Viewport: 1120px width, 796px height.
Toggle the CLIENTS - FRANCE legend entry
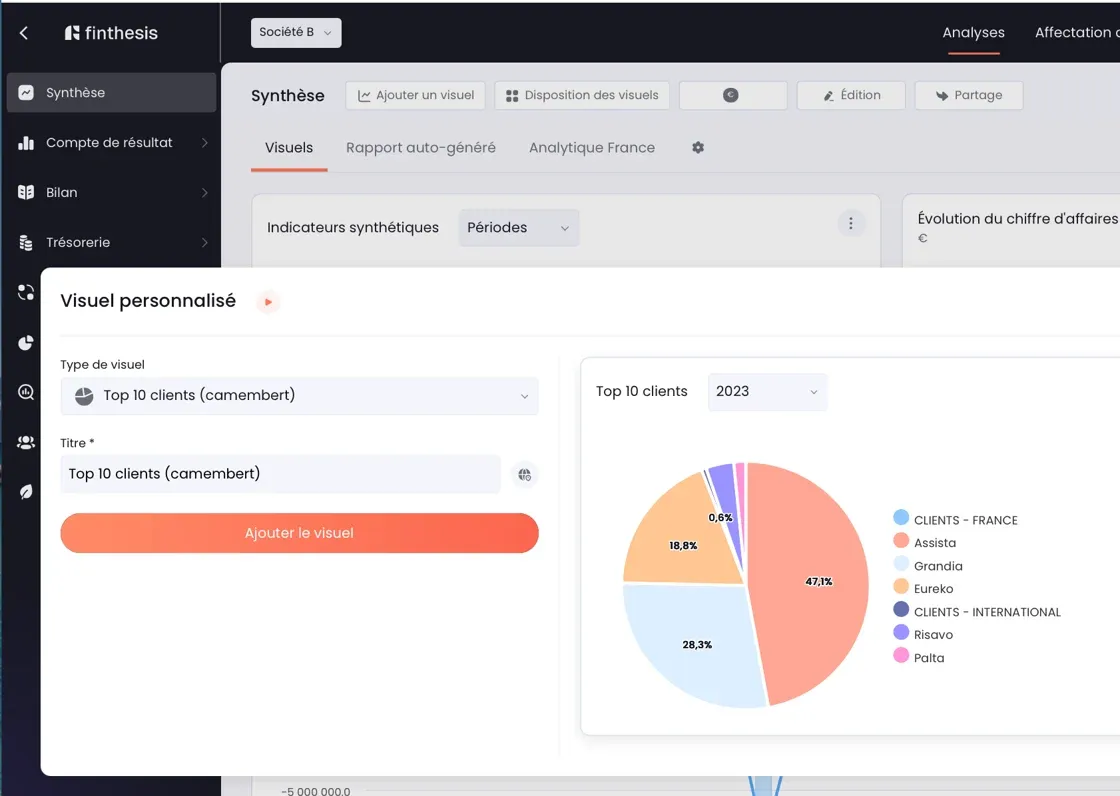(955, 519)
